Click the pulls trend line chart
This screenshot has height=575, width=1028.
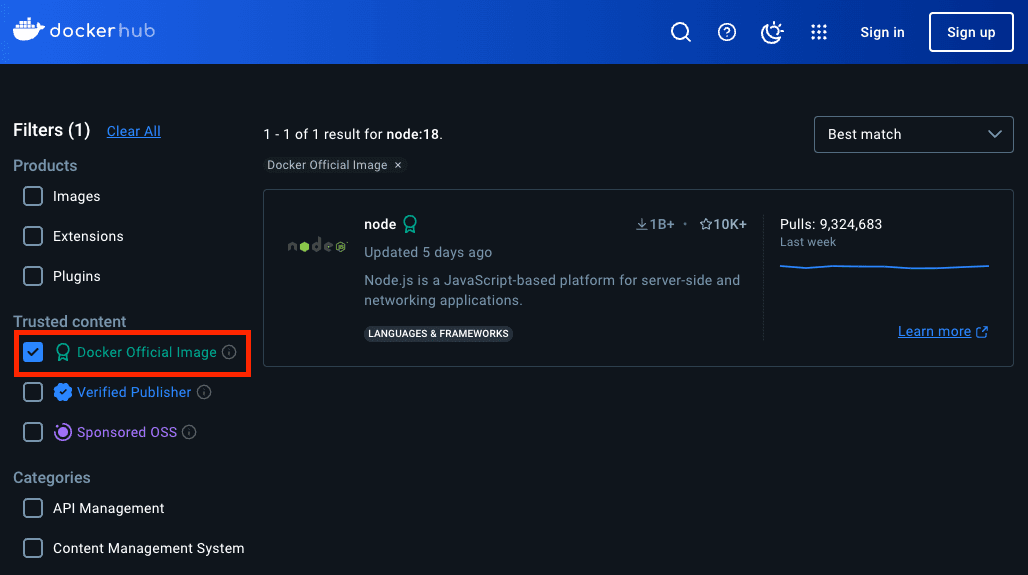click(x=884, y=267)
